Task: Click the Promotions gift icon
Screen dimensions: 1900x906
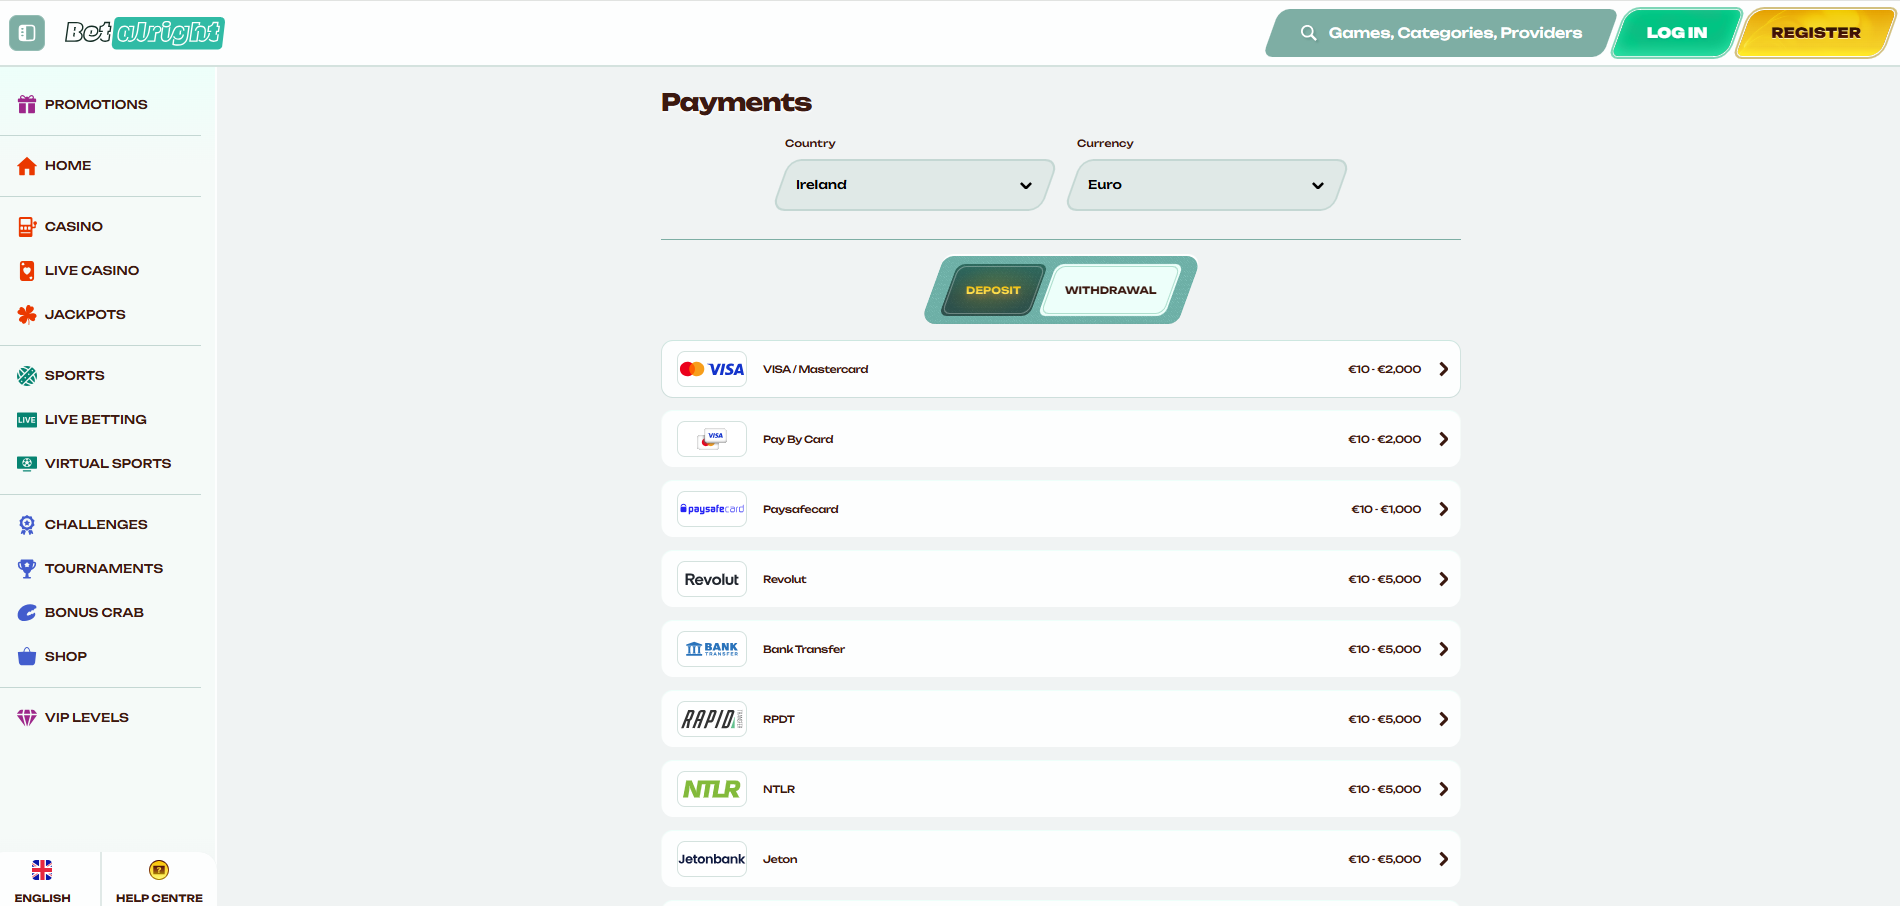Action: 27,104
